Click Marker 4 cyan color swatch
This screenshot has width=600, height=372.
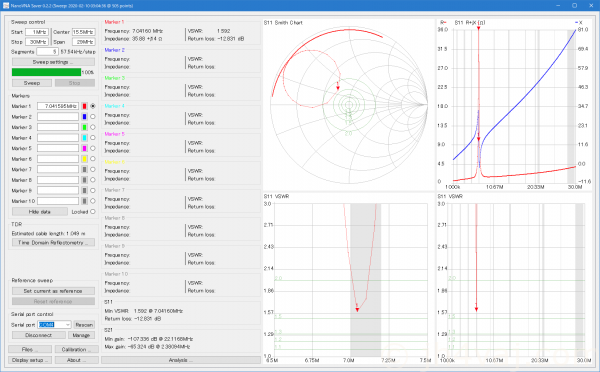[x=85, y=138]
